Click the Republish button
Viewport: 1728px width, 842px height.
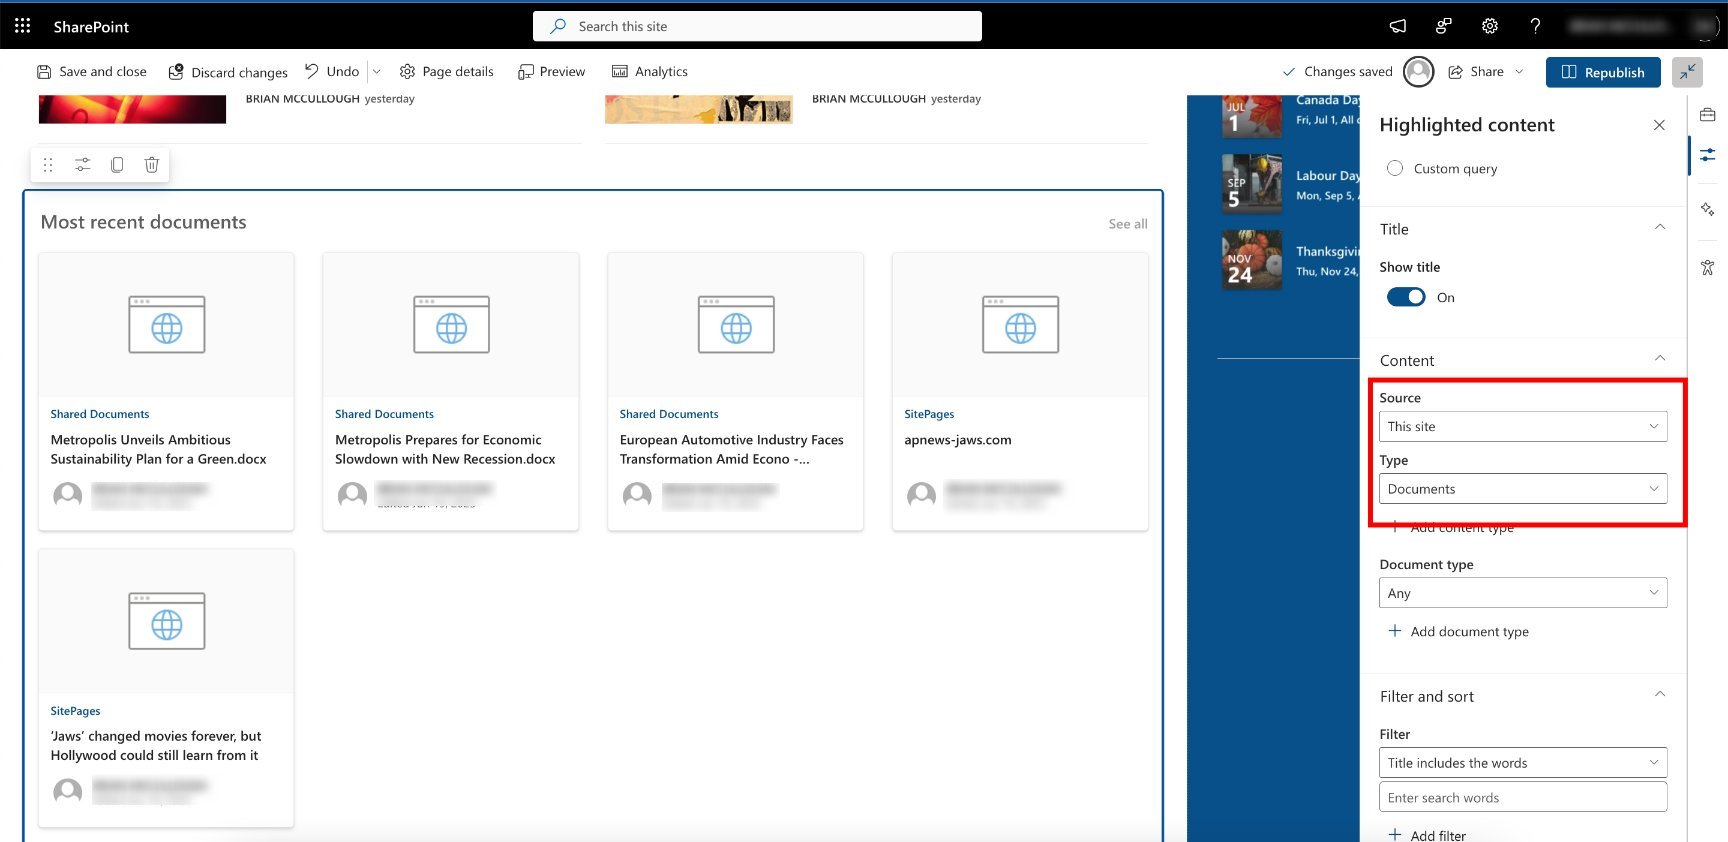click(x=1603, y=72)
